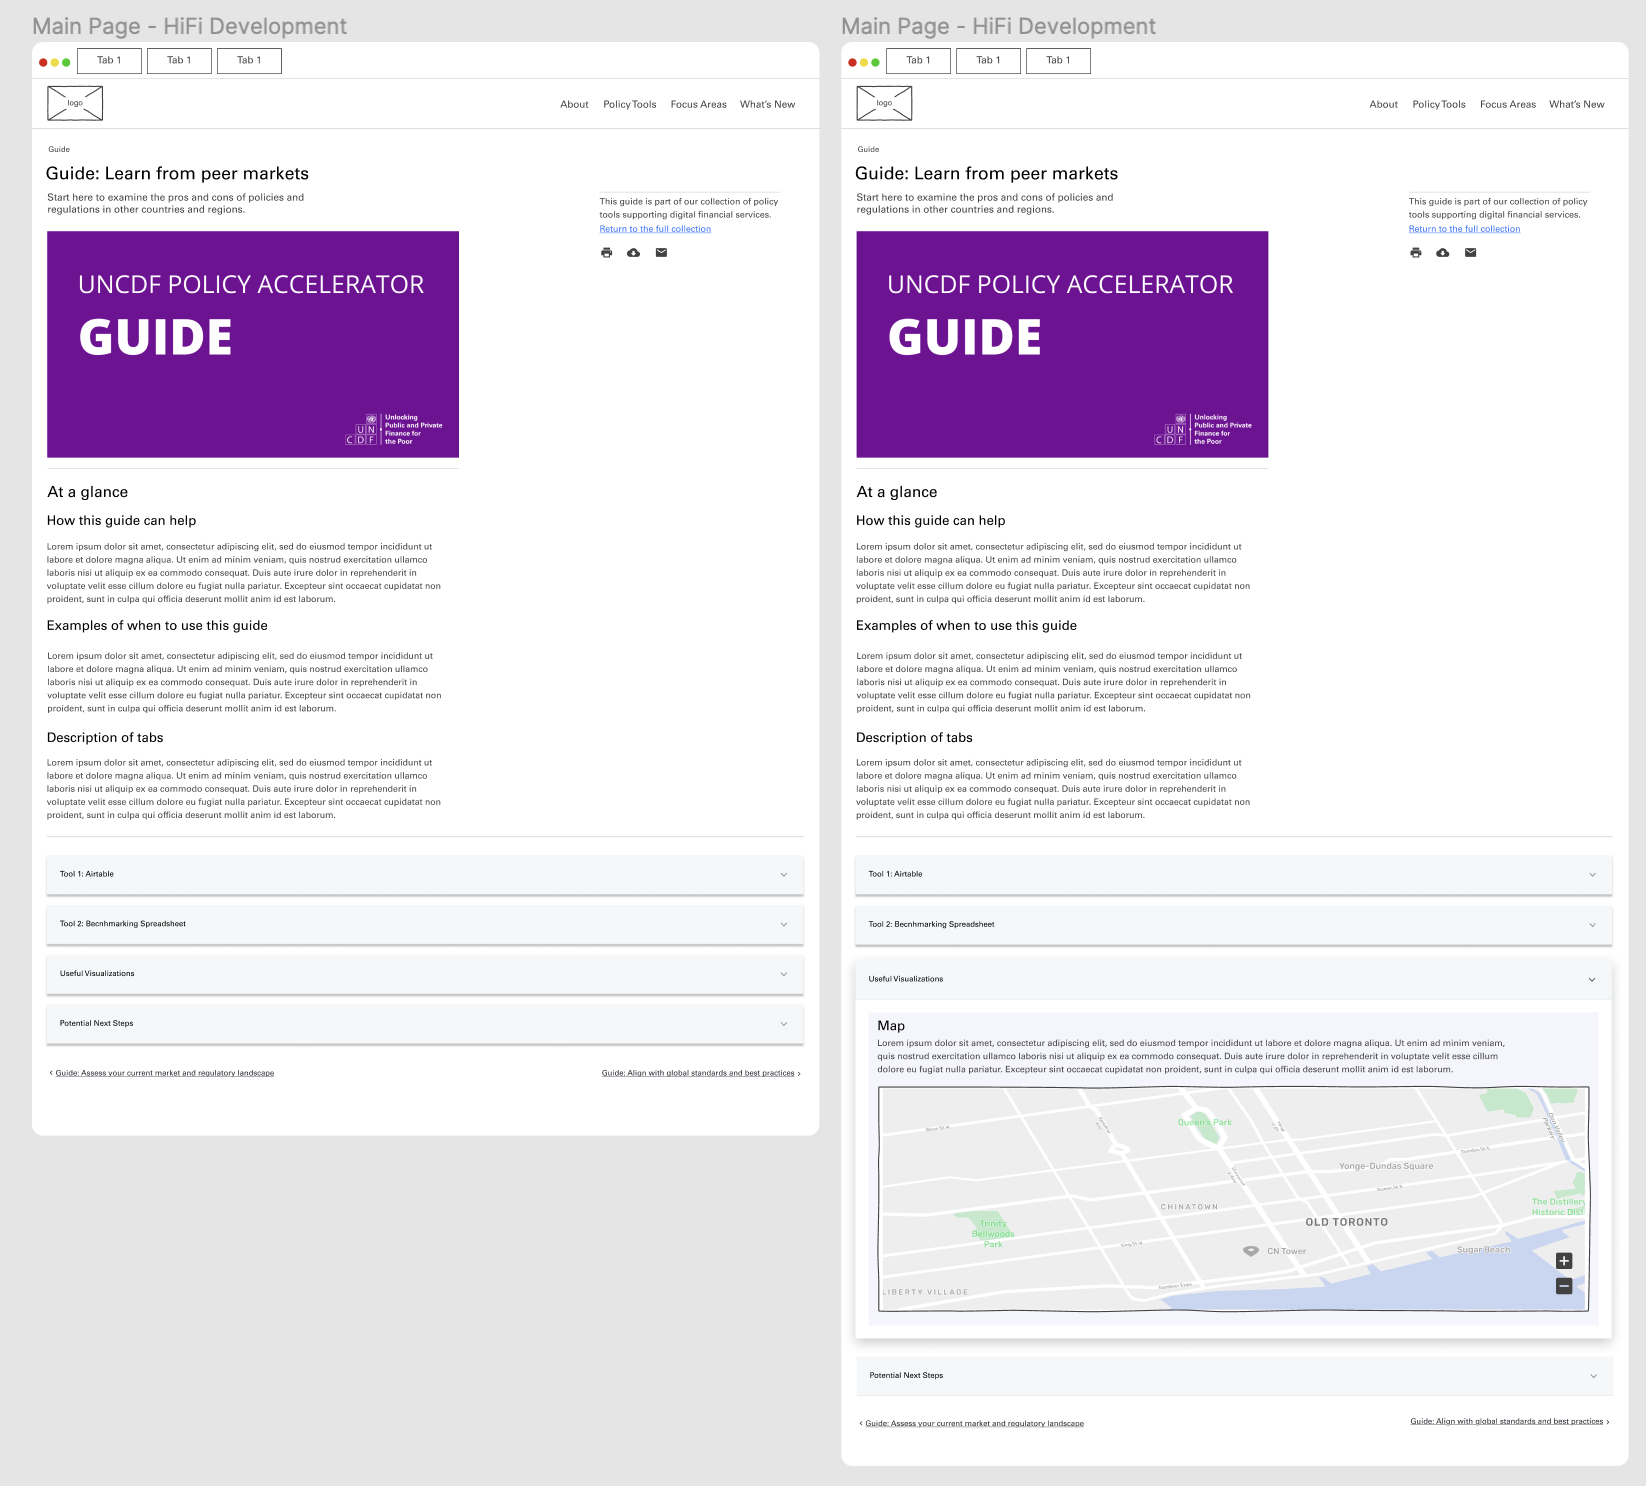Click Return to the full collection, right mockup

tap(1464, 229)
